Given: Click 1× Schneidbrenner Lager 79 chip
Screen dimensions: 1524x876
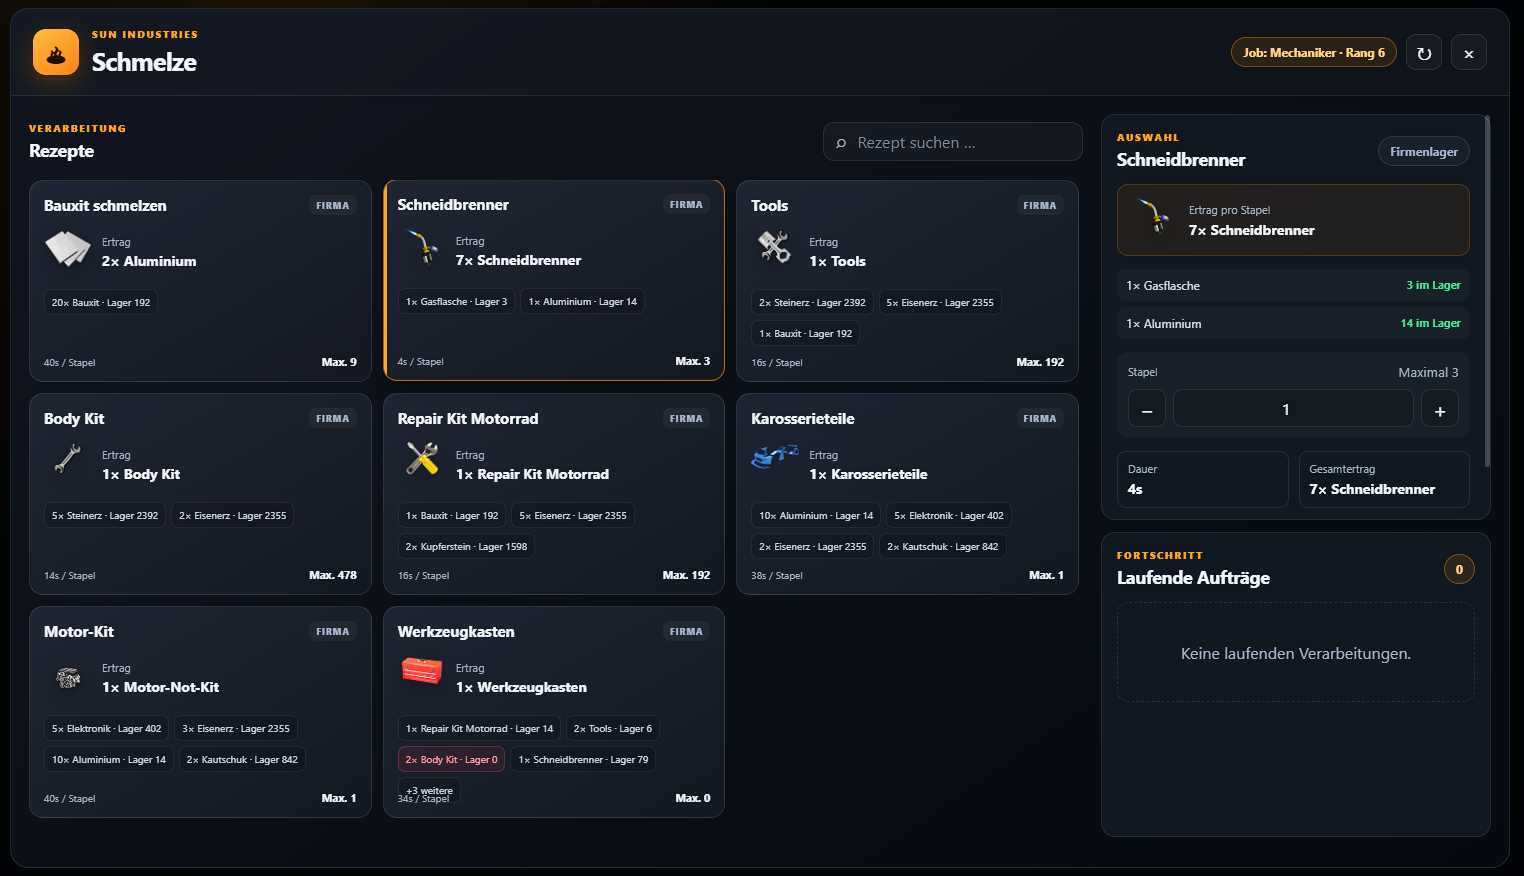Looking at the screenshot, I should [x=583, y=760].
